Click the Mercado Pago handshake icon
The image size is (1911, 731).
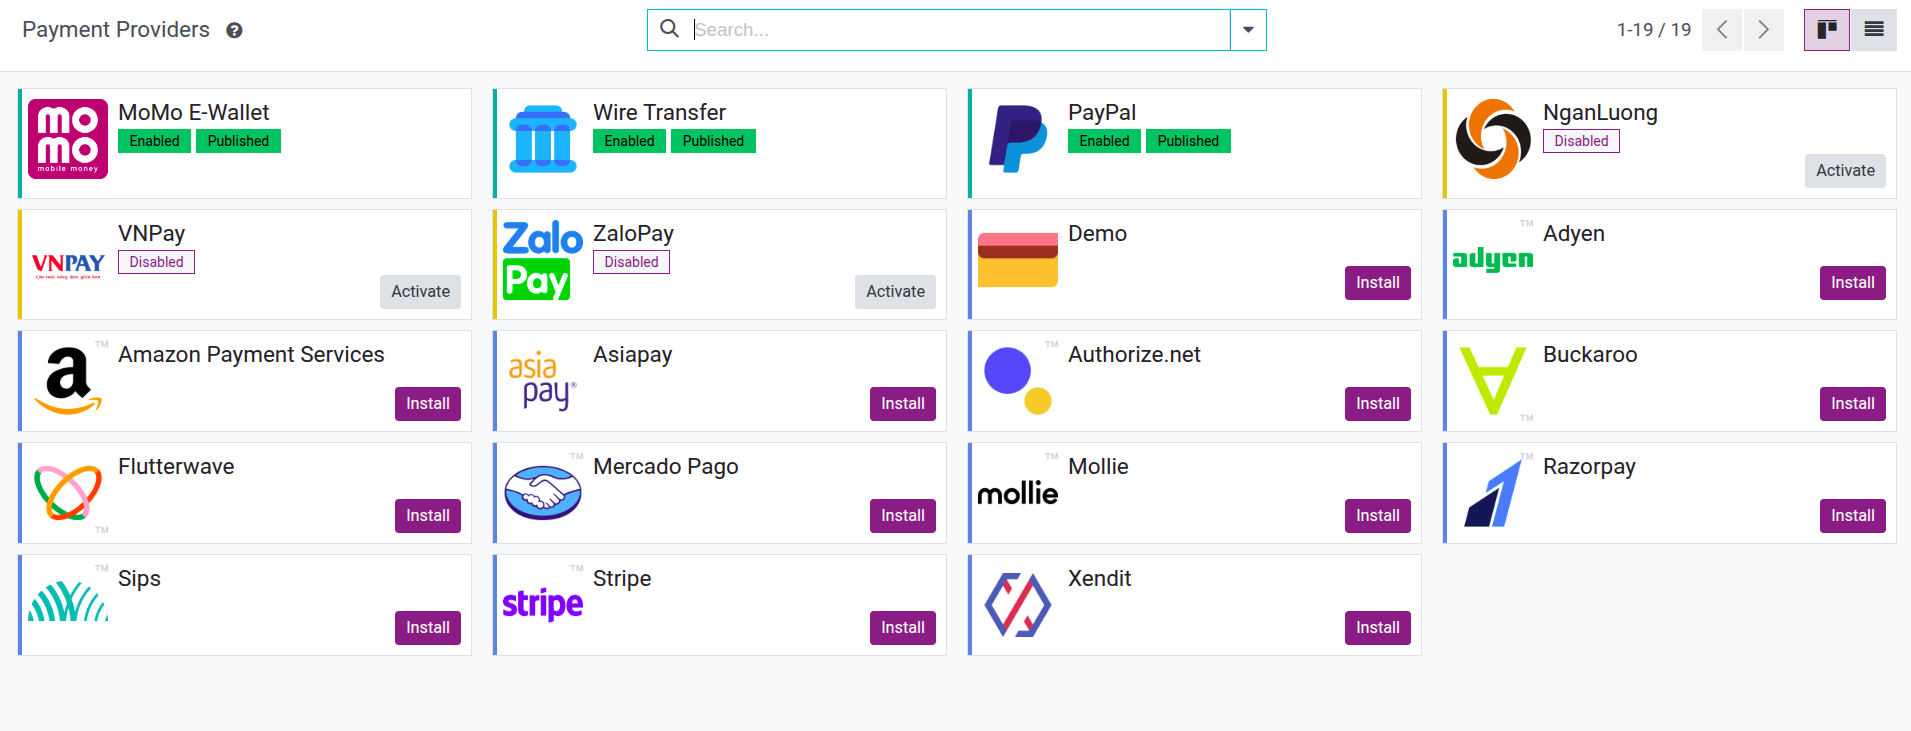543,492
